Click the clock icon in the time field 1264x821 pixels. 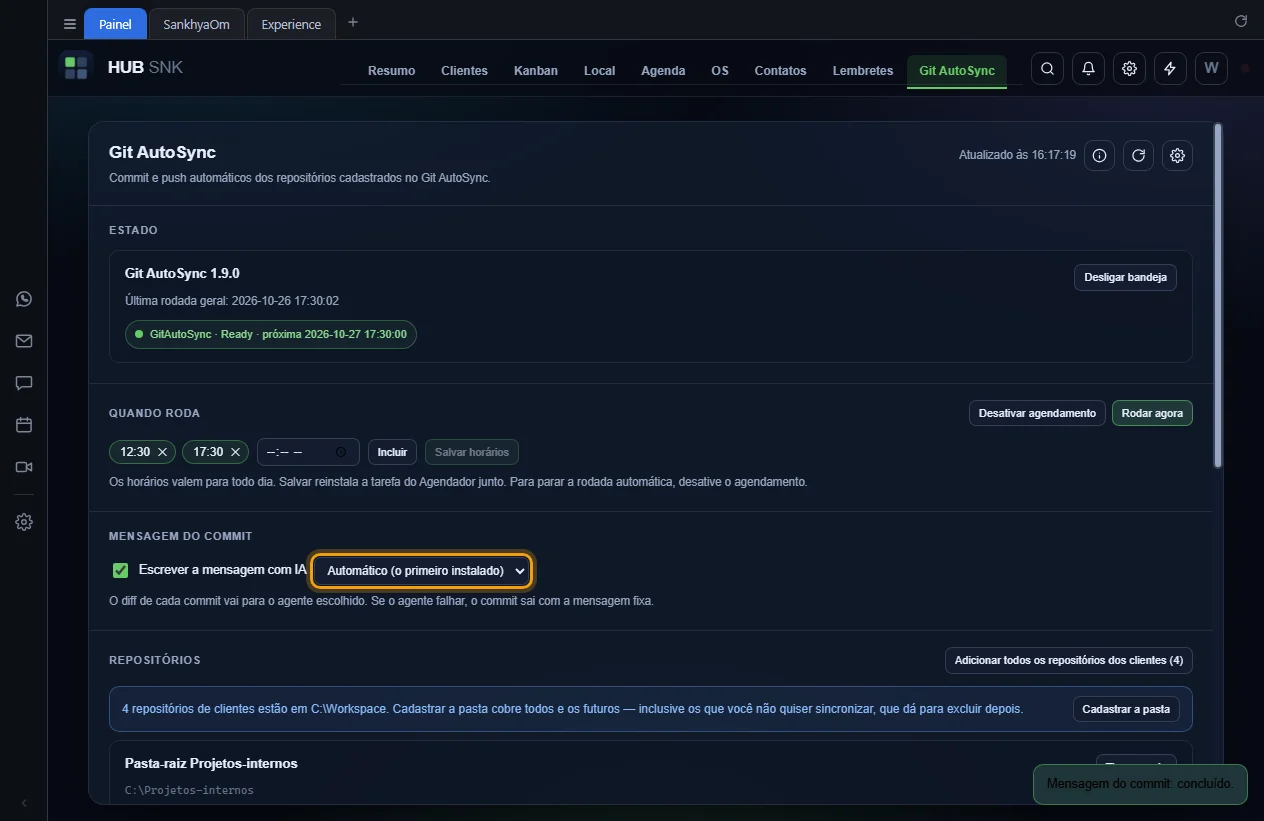point(341,452)
